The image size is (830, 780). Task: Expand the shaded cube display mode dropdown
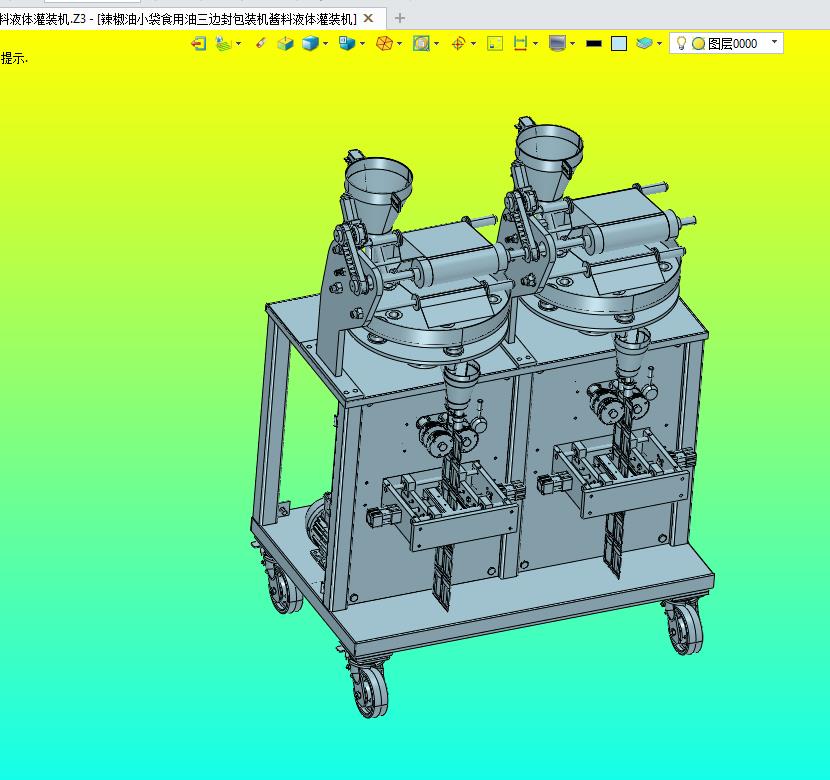[326, 43]
